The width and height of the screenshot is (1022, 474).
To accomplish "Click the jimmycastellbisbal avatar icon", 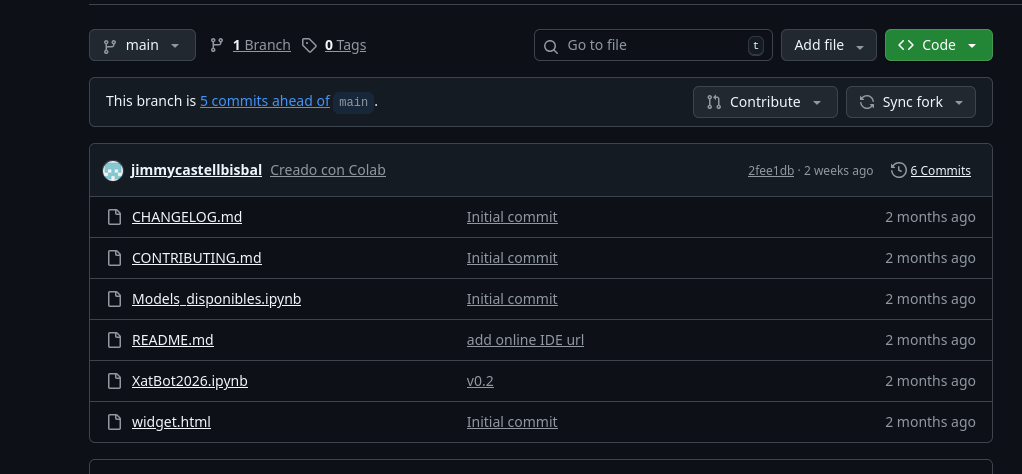I will coord(113,171).
